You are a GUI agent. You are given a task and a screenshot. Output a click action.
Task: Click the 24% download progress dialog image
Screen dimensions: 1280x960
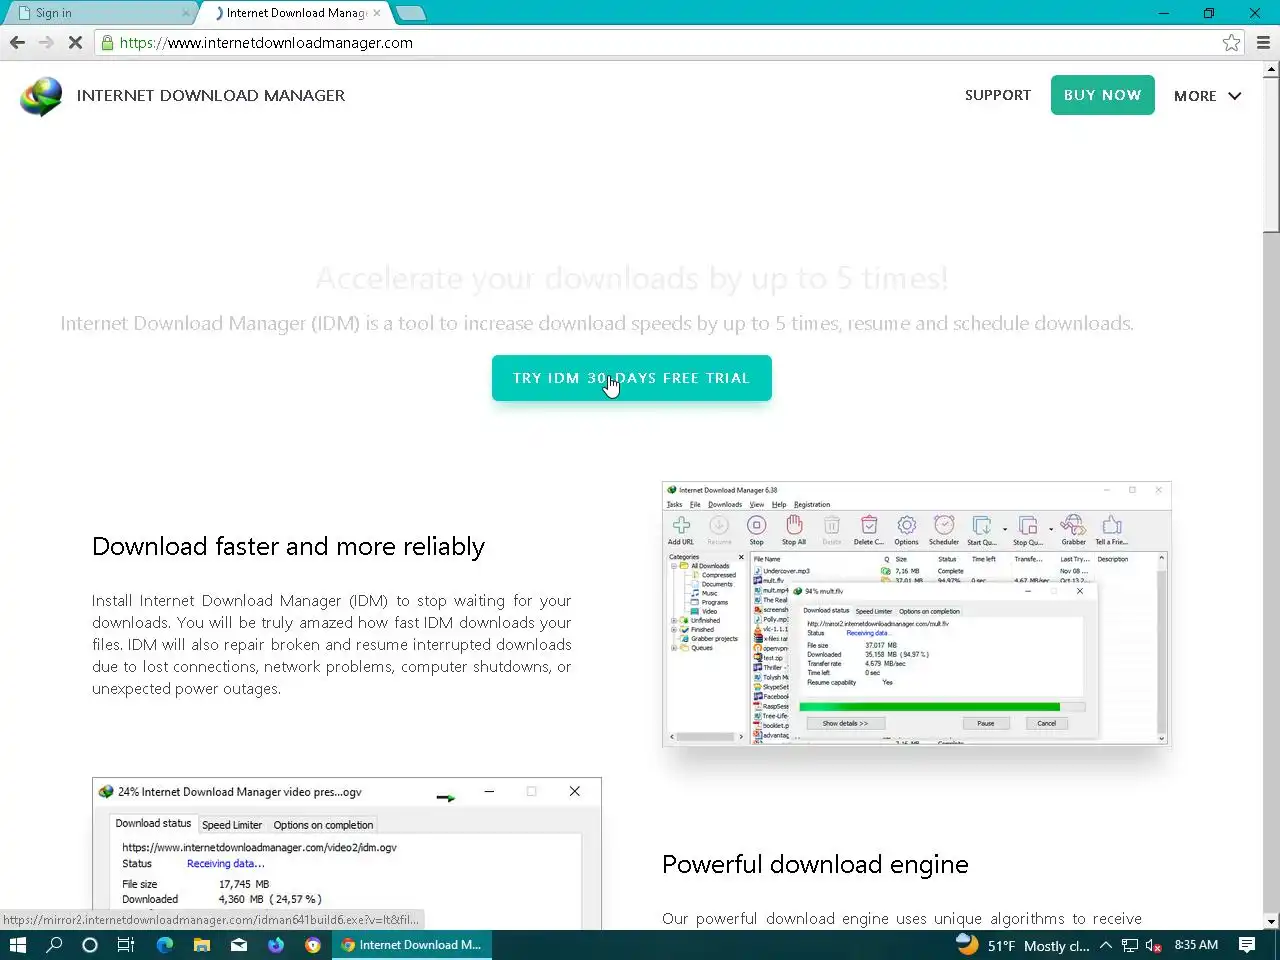347,853
